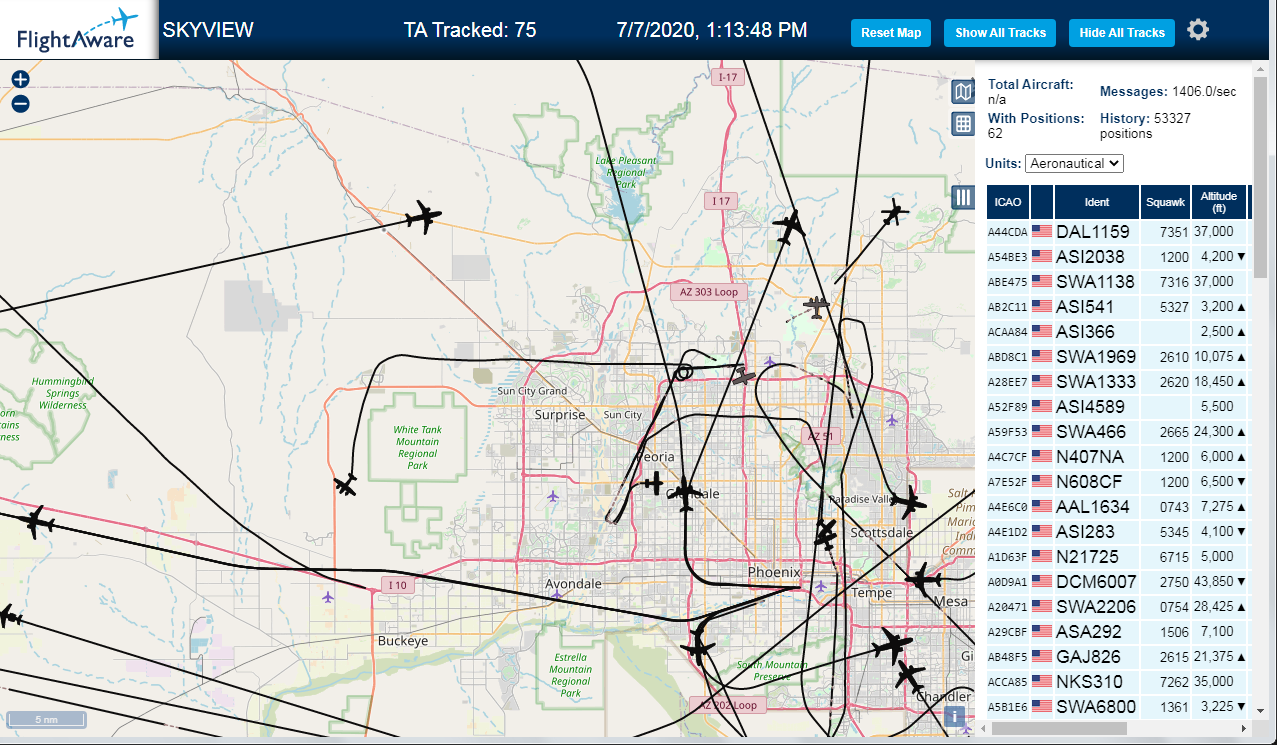The width and height of the screenshot is (1277, 745).
Task: Sort table by Squawk column header
Action: pos(1165,202)
